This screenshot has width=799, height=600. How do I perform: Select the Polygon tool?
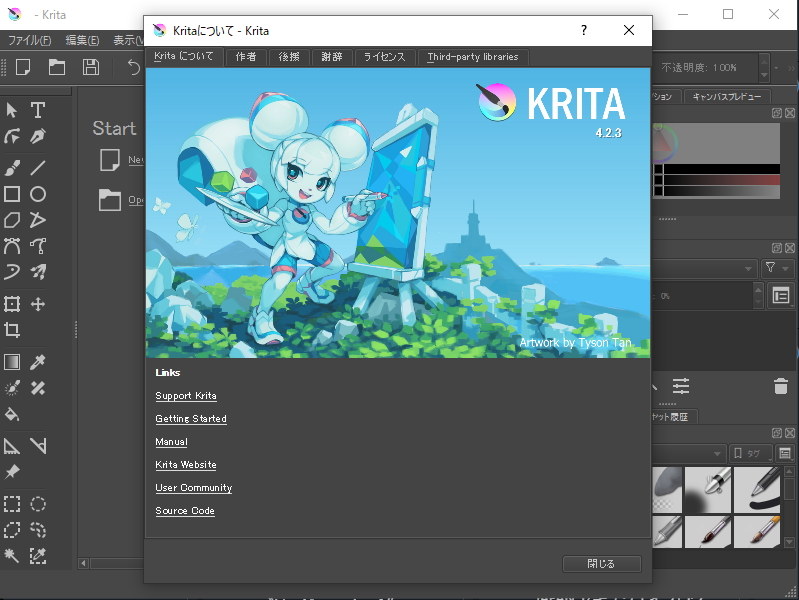coord(12,220)
